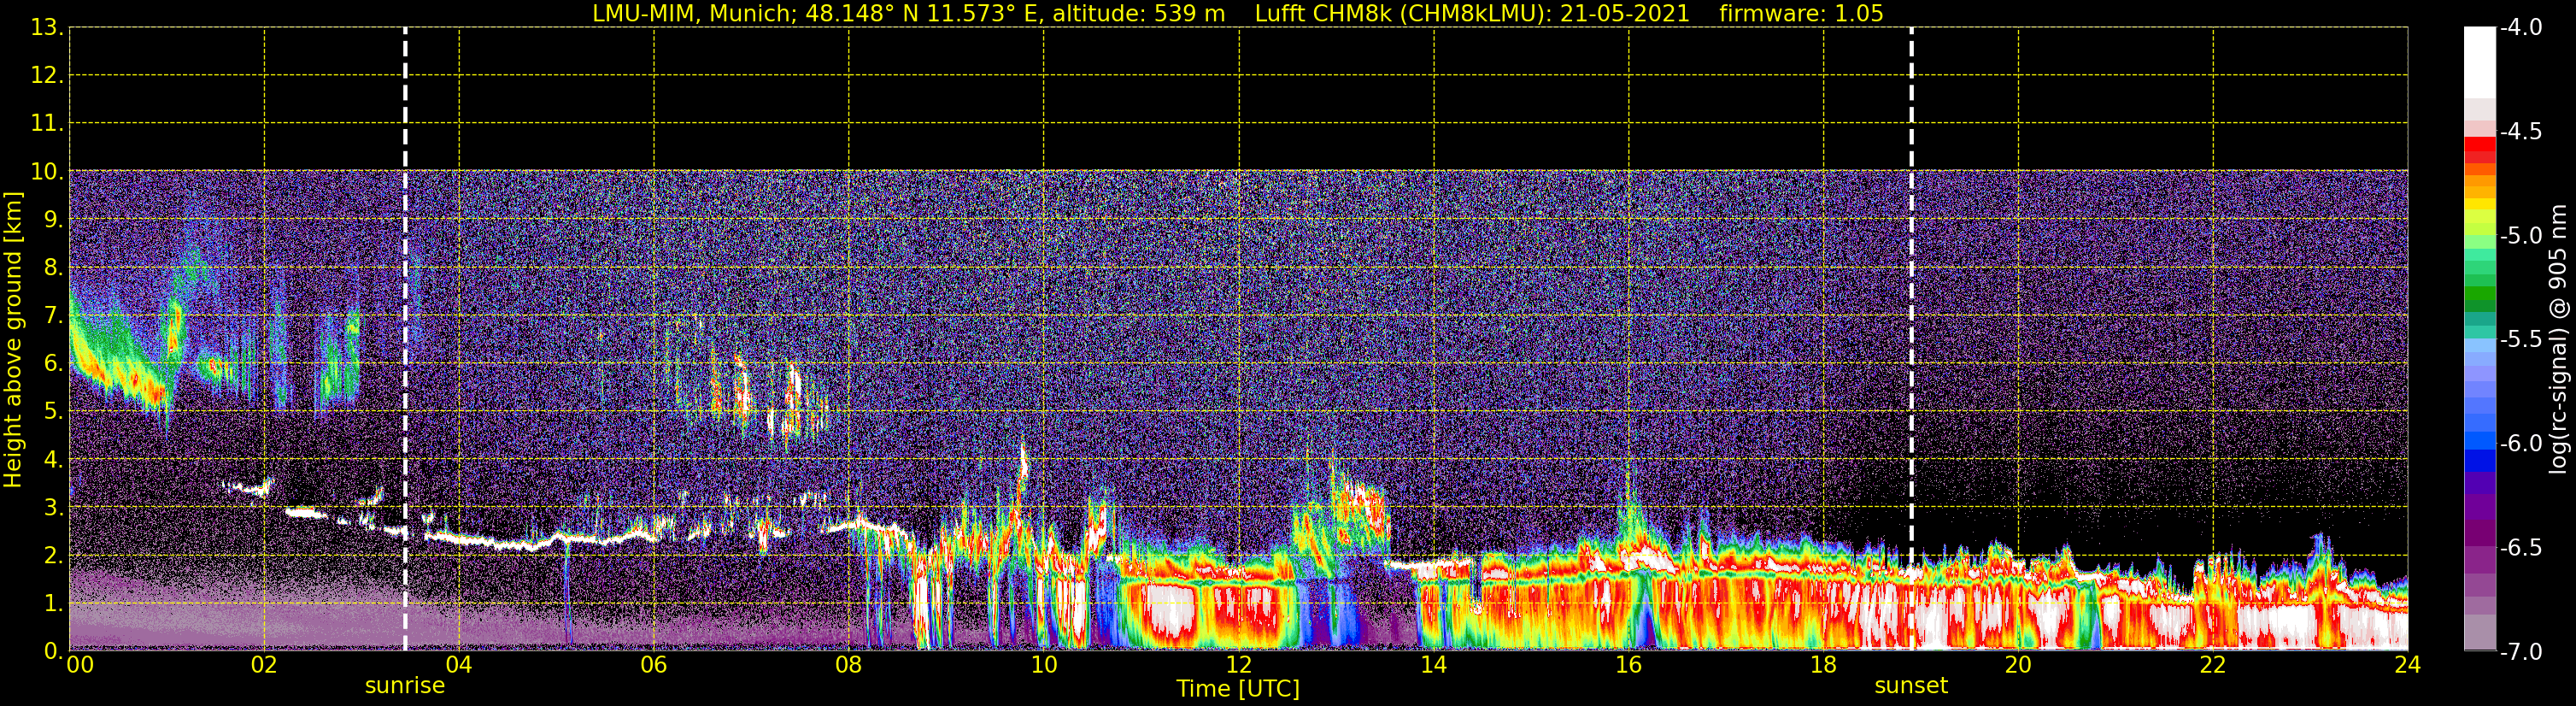Click the 'sunrise' label below the axis
Viewport: 2576px width, 706px height.
click(x=405, y=686)
